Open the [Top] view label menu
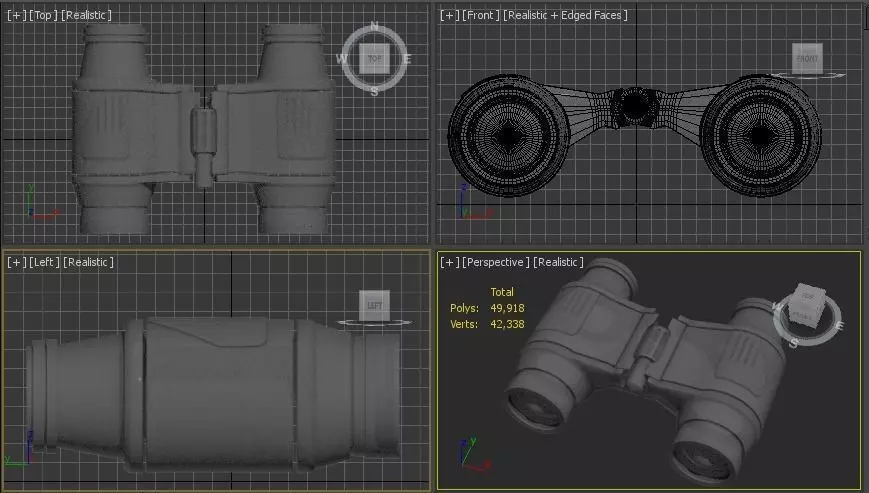This screenshot has height=493, width=869. [43, 15]
